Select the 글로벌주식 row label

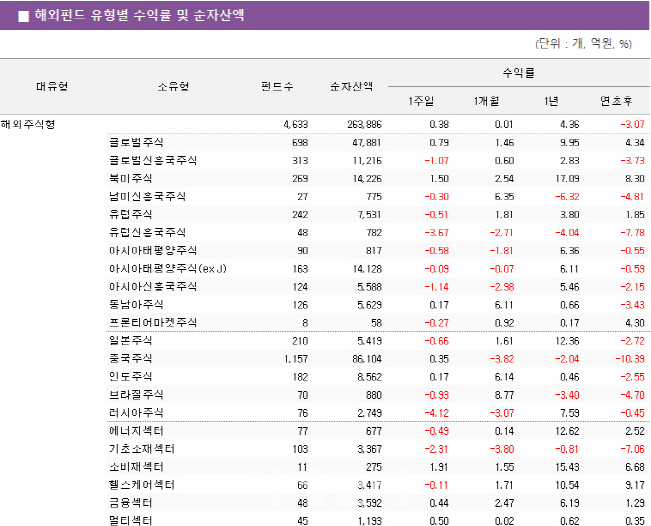(x=136, y=142)
